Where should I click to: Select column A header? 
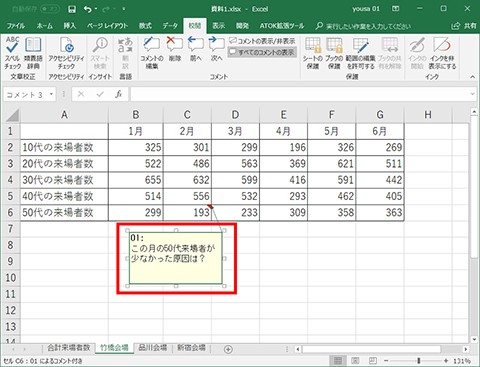click(64, 115)
